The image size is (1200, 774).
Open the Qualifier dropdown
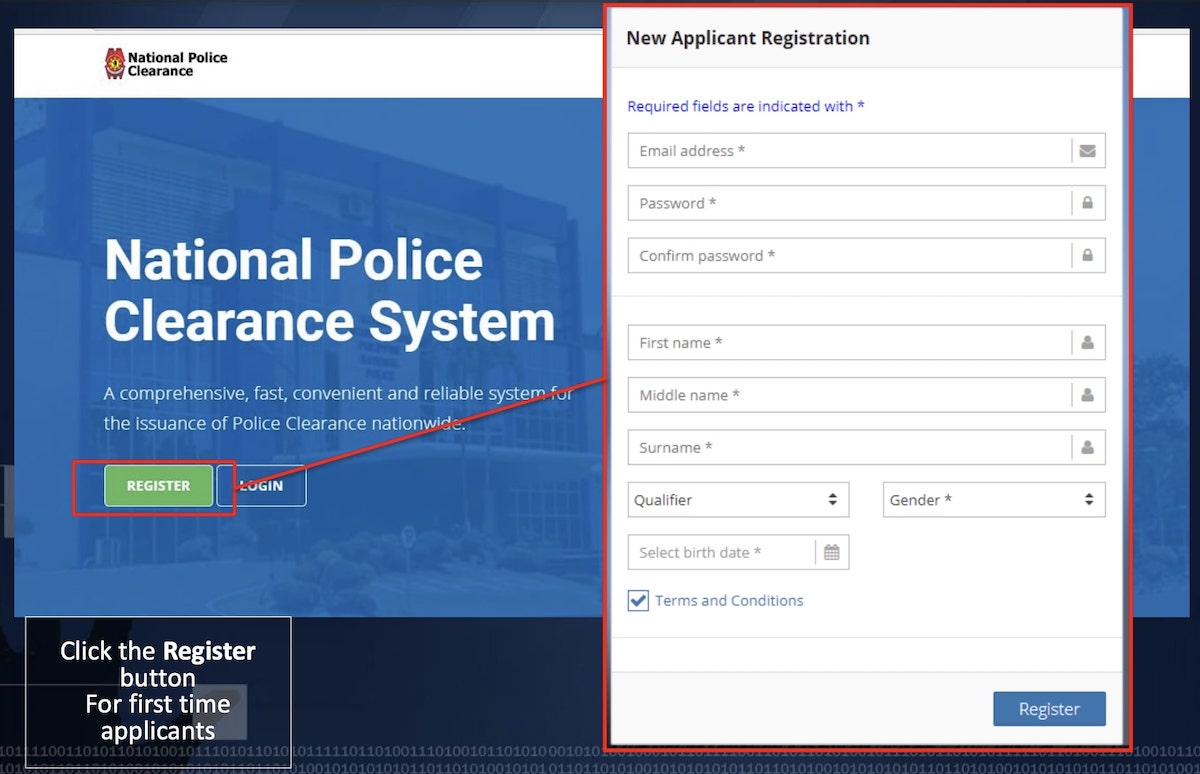click(x=738, y=500)
